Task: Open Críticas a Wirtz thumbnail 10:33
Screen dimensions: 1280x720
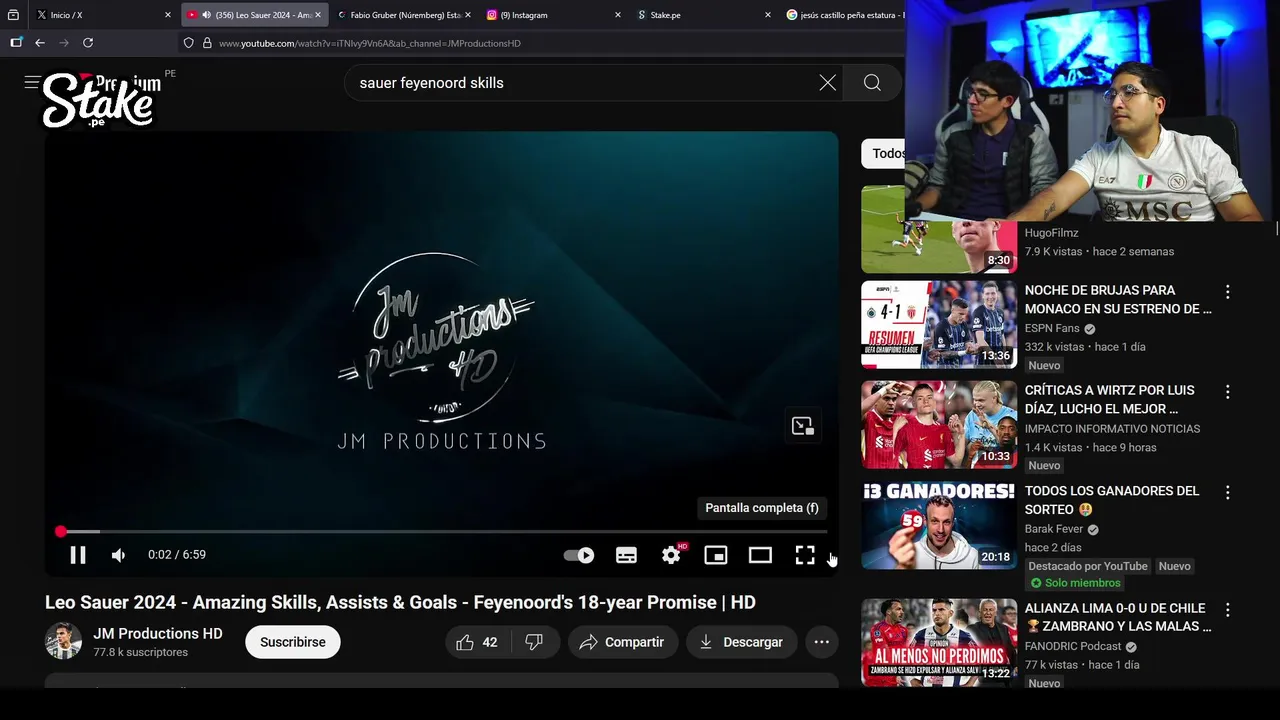Action: coord(939,425)
